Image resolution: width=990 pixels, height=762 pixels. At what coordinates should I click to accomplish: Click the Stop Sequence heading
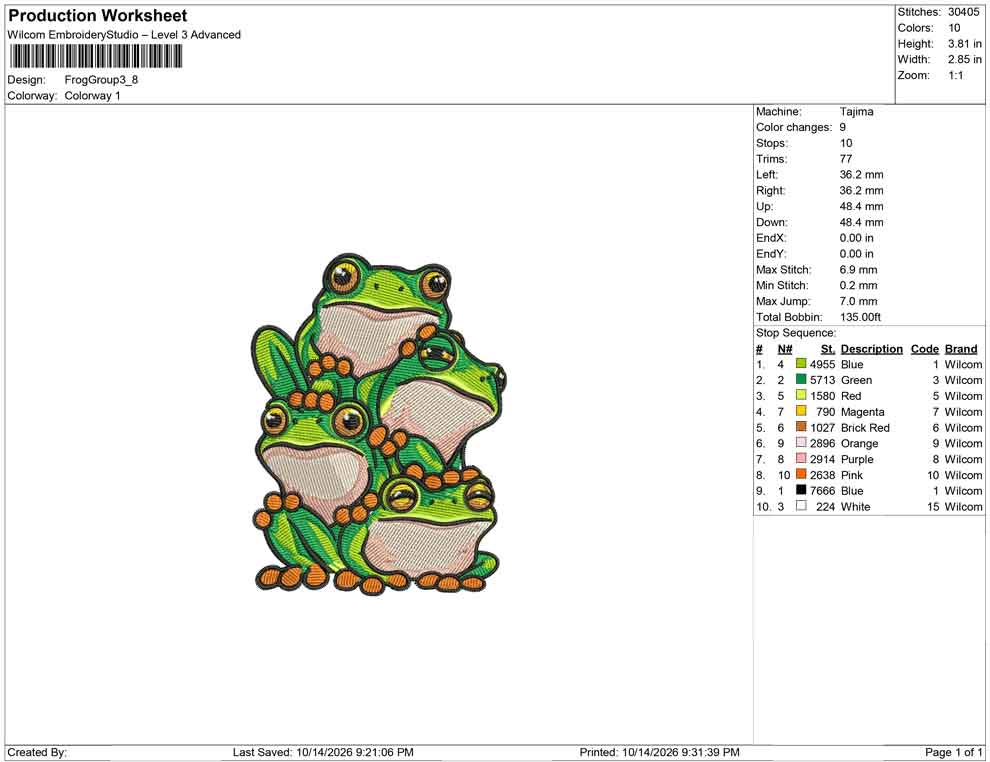click(x=796, y=333)
